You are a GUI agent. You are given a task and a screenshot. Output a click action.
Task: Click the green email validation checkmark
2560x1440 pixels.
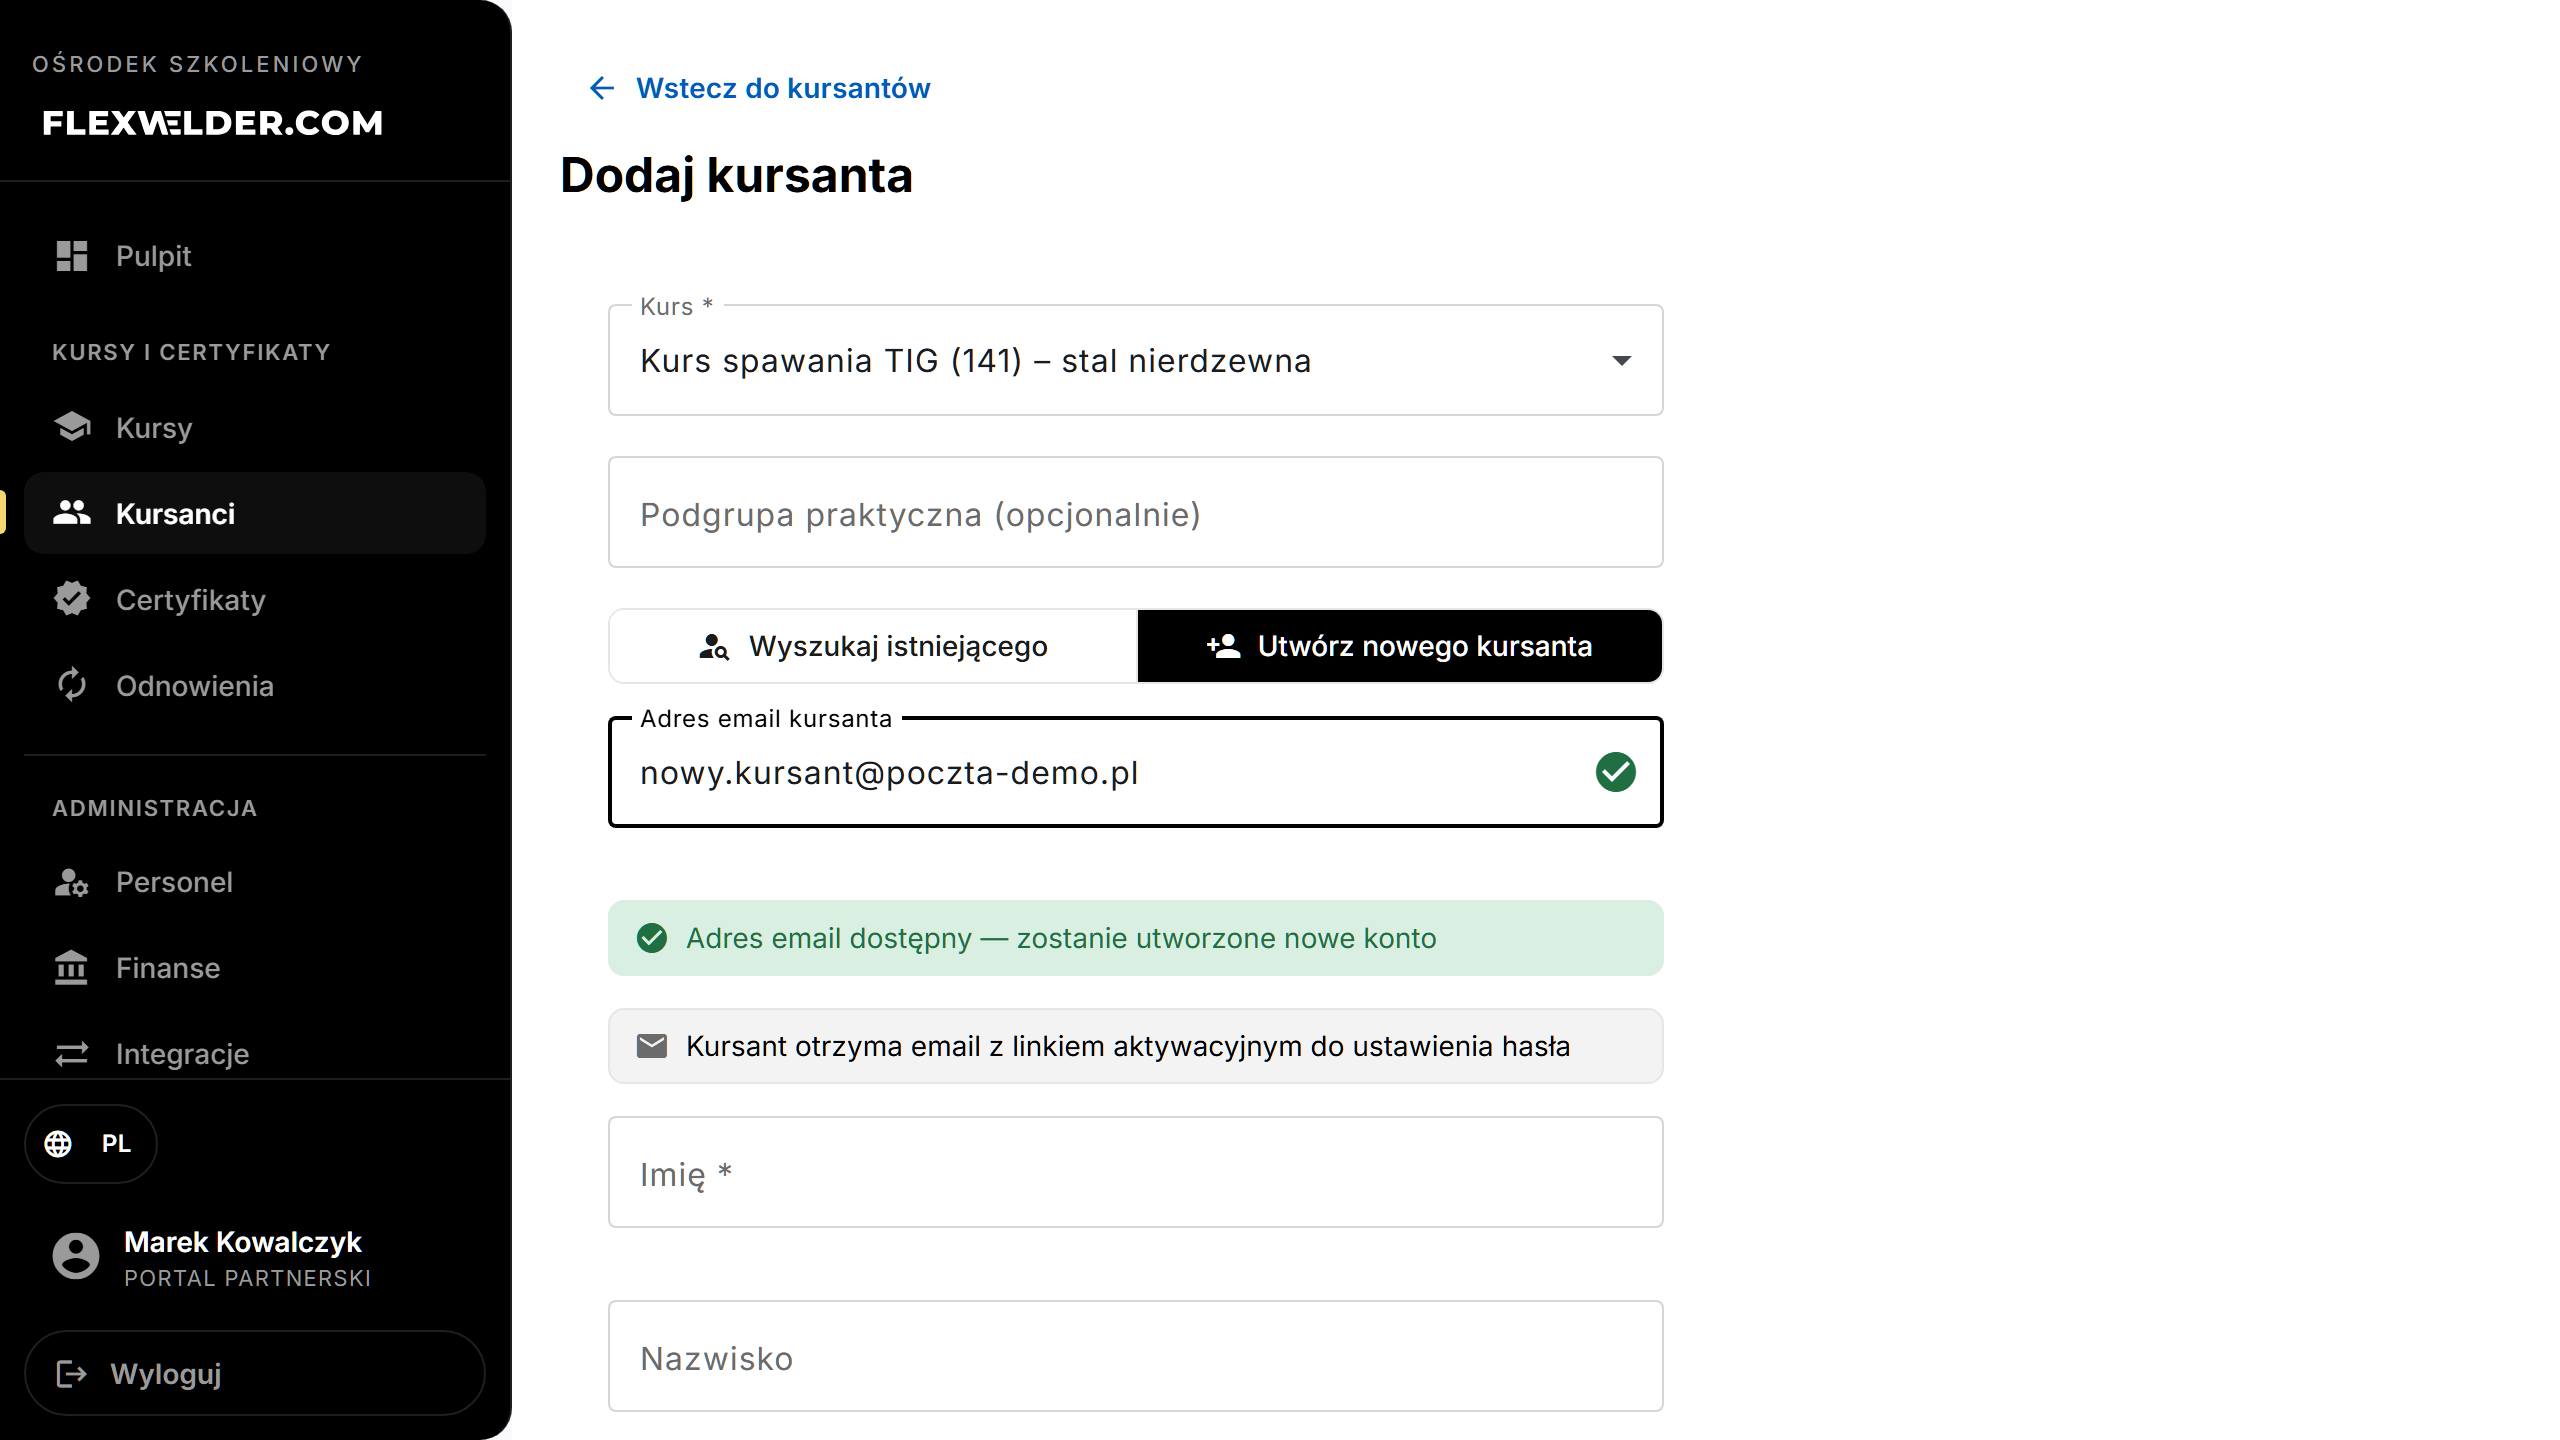pos(1616,772)
